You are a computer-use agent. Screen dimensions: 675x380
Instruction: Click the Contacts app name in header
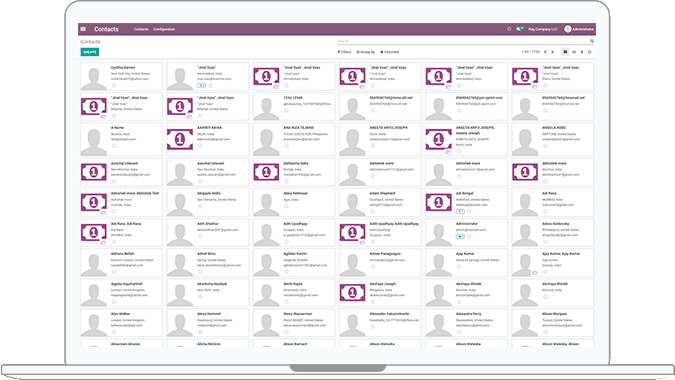[106, 29]
